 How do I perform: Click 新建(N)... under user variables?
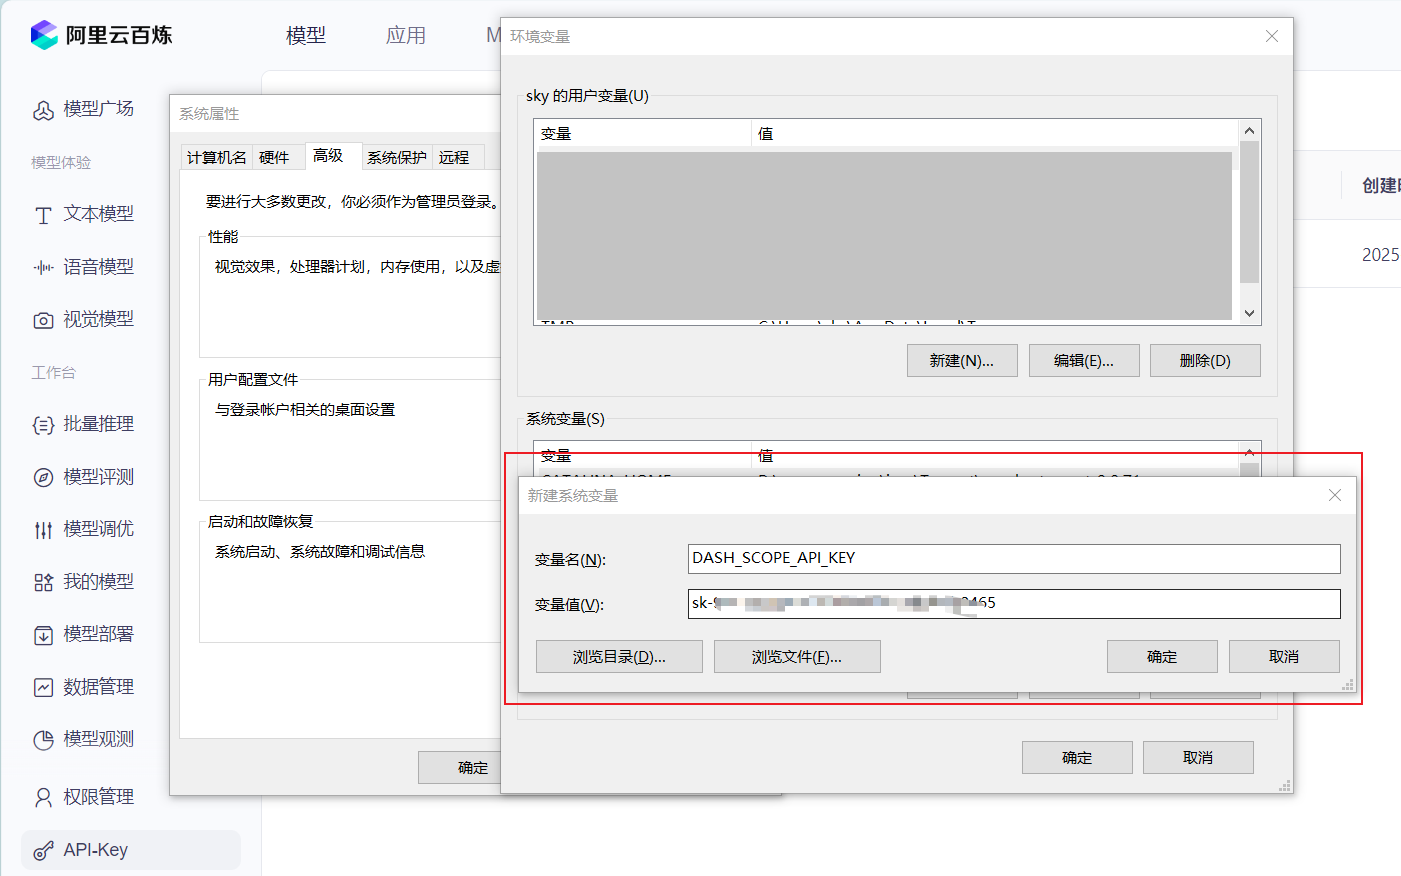tap(962, 360)
